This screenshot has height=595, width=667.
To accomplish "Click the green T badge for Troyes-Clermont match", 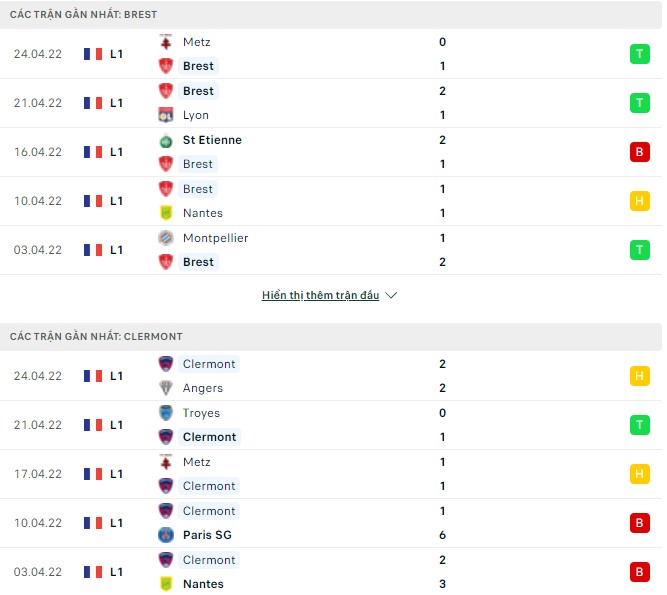I will point(639,425).
